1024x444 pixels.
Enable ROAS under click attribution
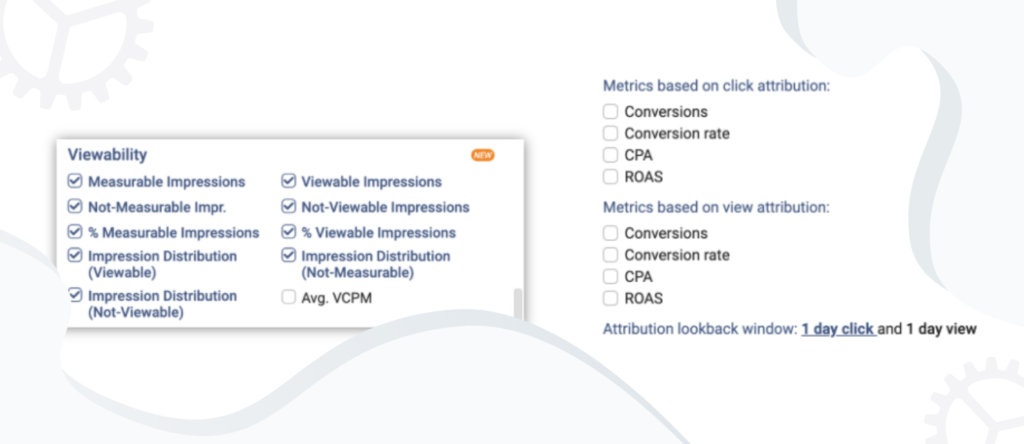[610, 176]
